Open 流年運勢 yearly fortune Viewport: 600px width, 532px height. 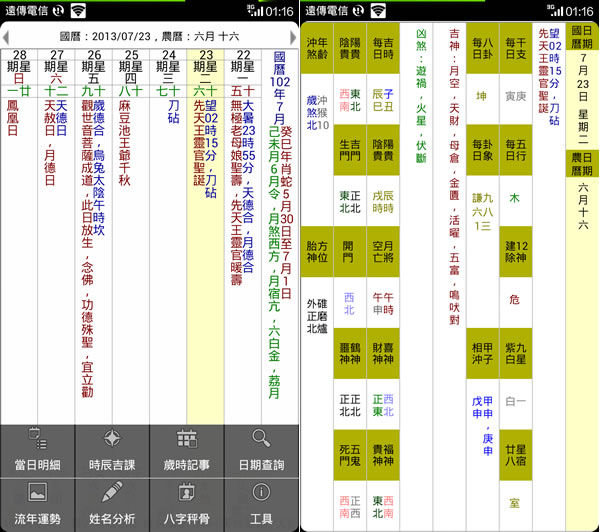click(x=38, y=505)
